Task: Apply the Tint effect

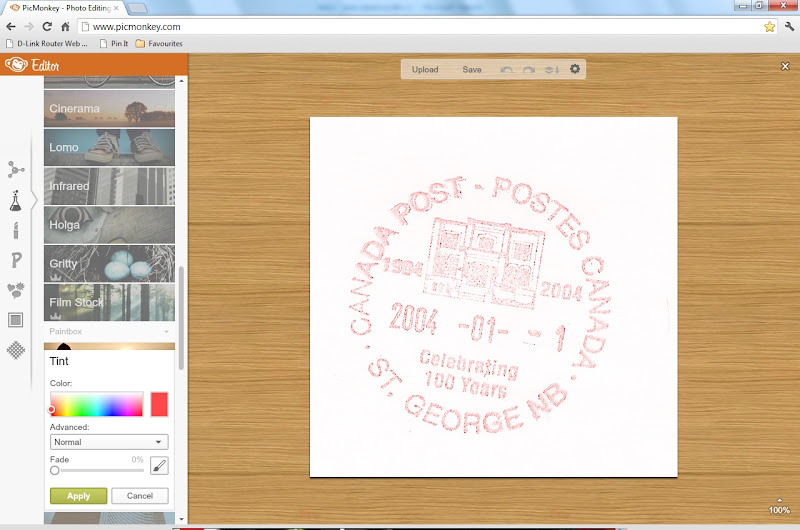Action: [x=79, y=496]
